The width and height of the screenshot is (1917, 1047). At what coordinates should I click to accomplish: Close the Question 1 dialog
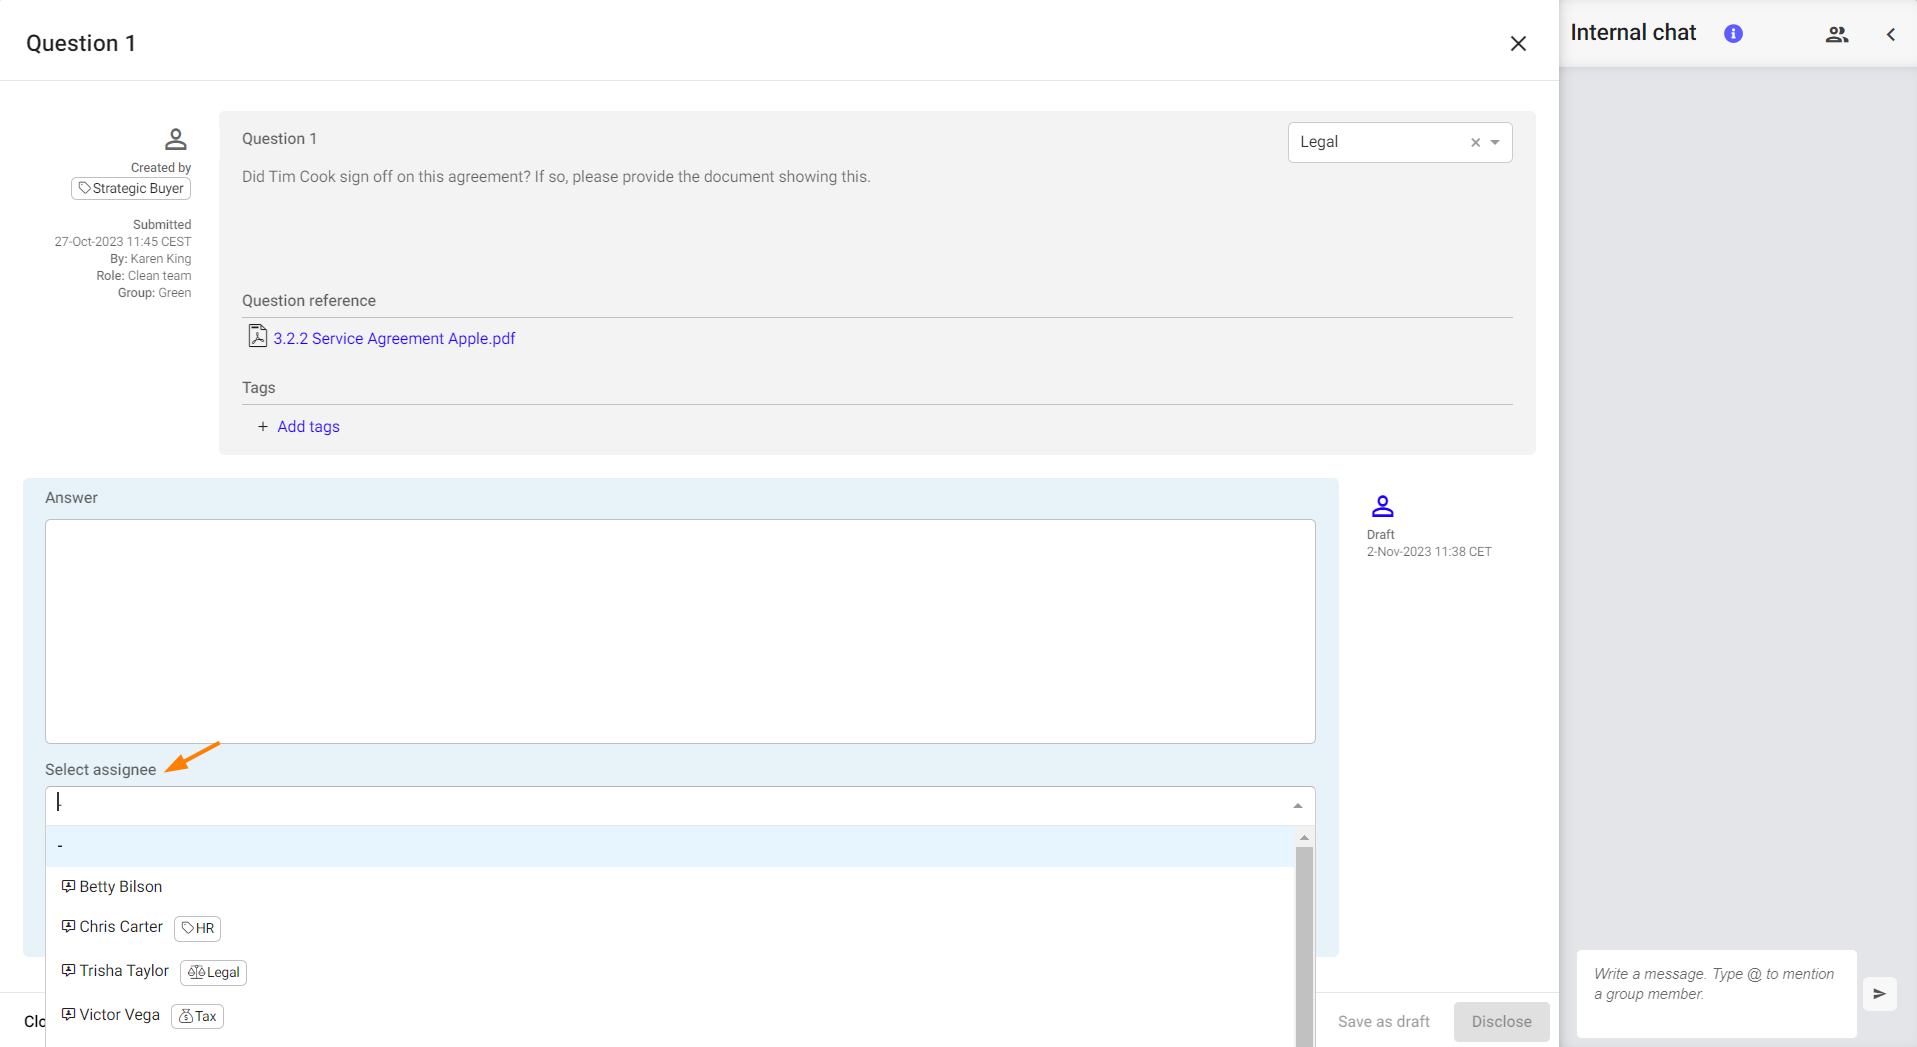[1517, 44]
